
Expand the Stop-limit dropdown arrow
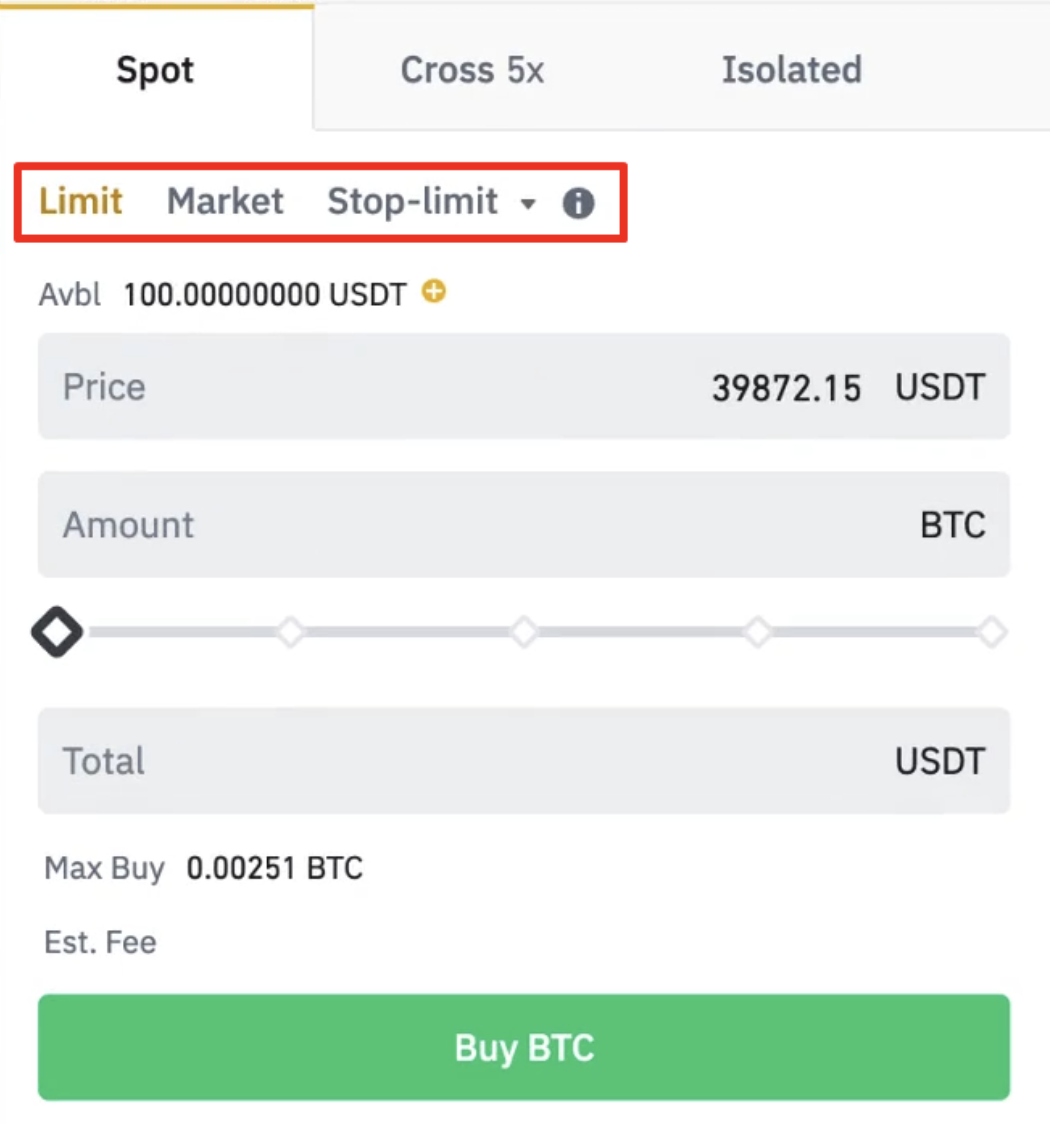(528, 204)
